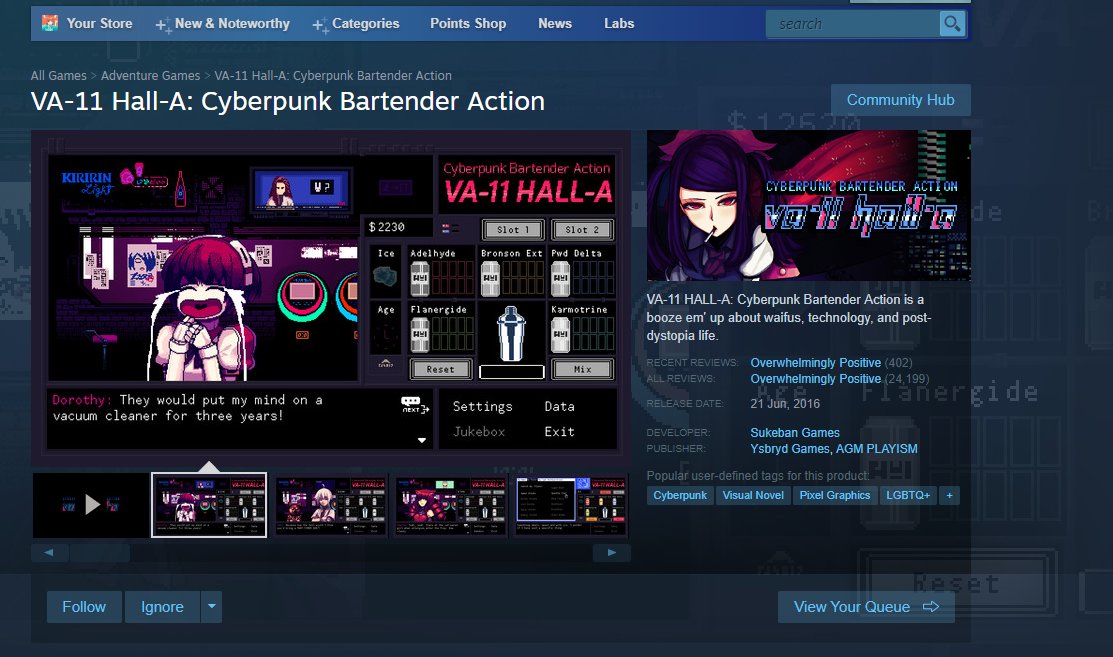
Task: Open the VA-11 Hall-A breadcrumb link
Action: 333,75
